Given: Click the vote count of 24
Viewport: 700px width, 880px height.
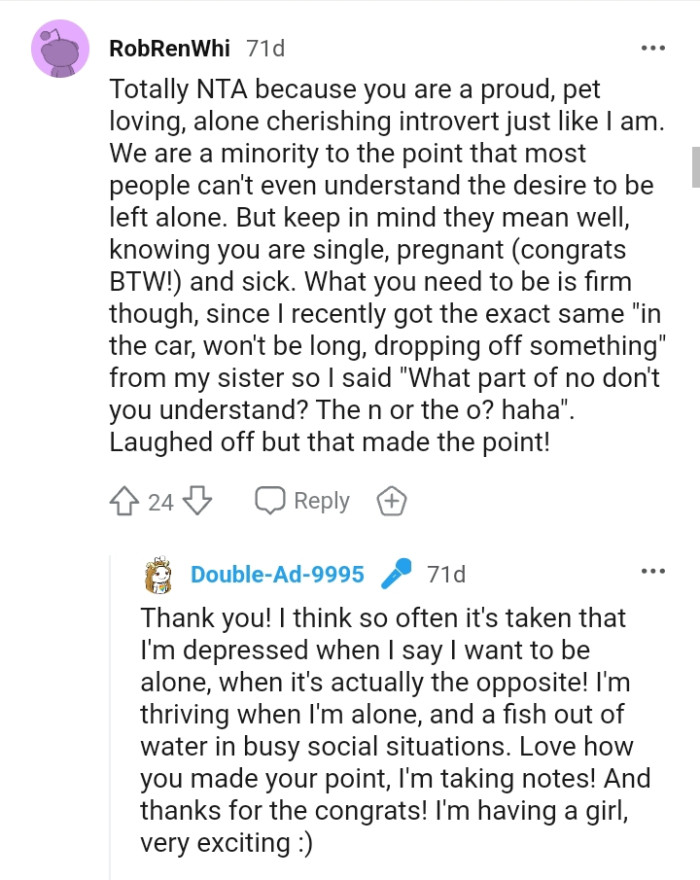Looking at the screenshot, I should (x=161, y=502).
